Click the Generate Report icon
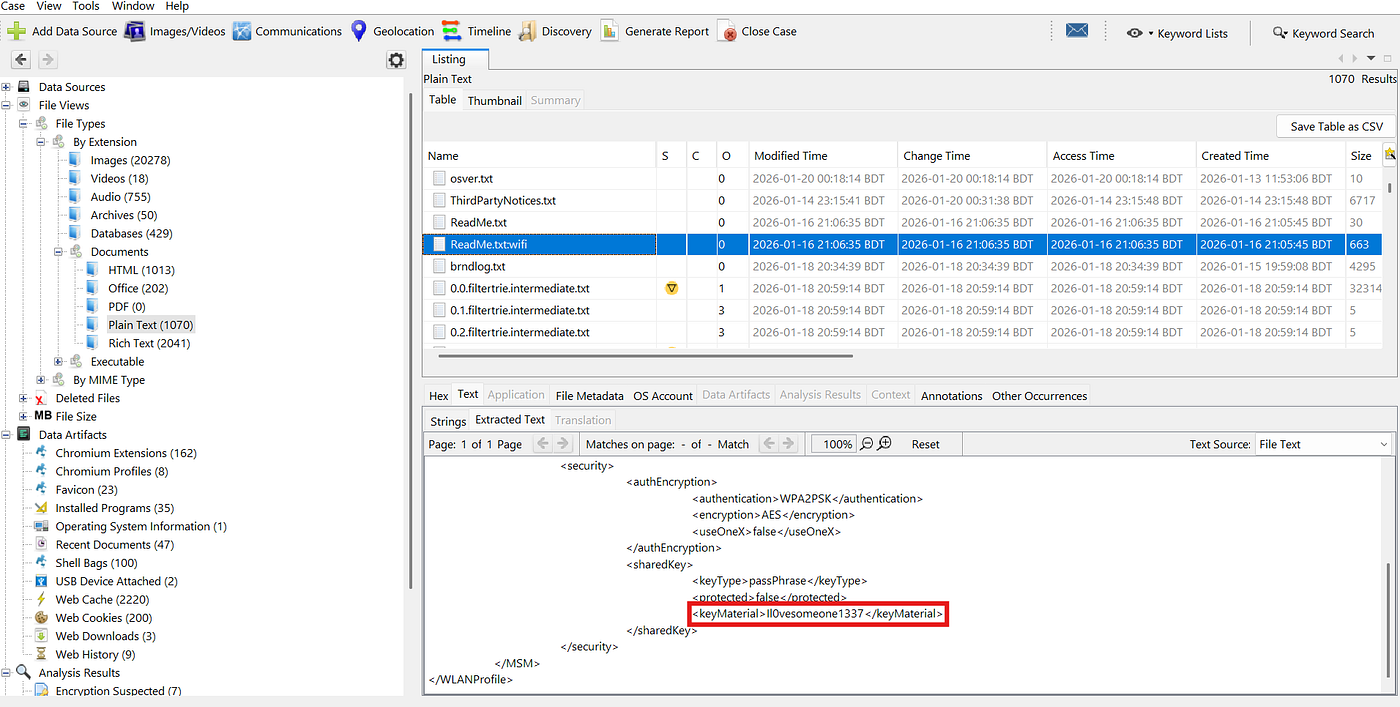Viewport: 1400px width, 707px height. [x=609, y=31]
